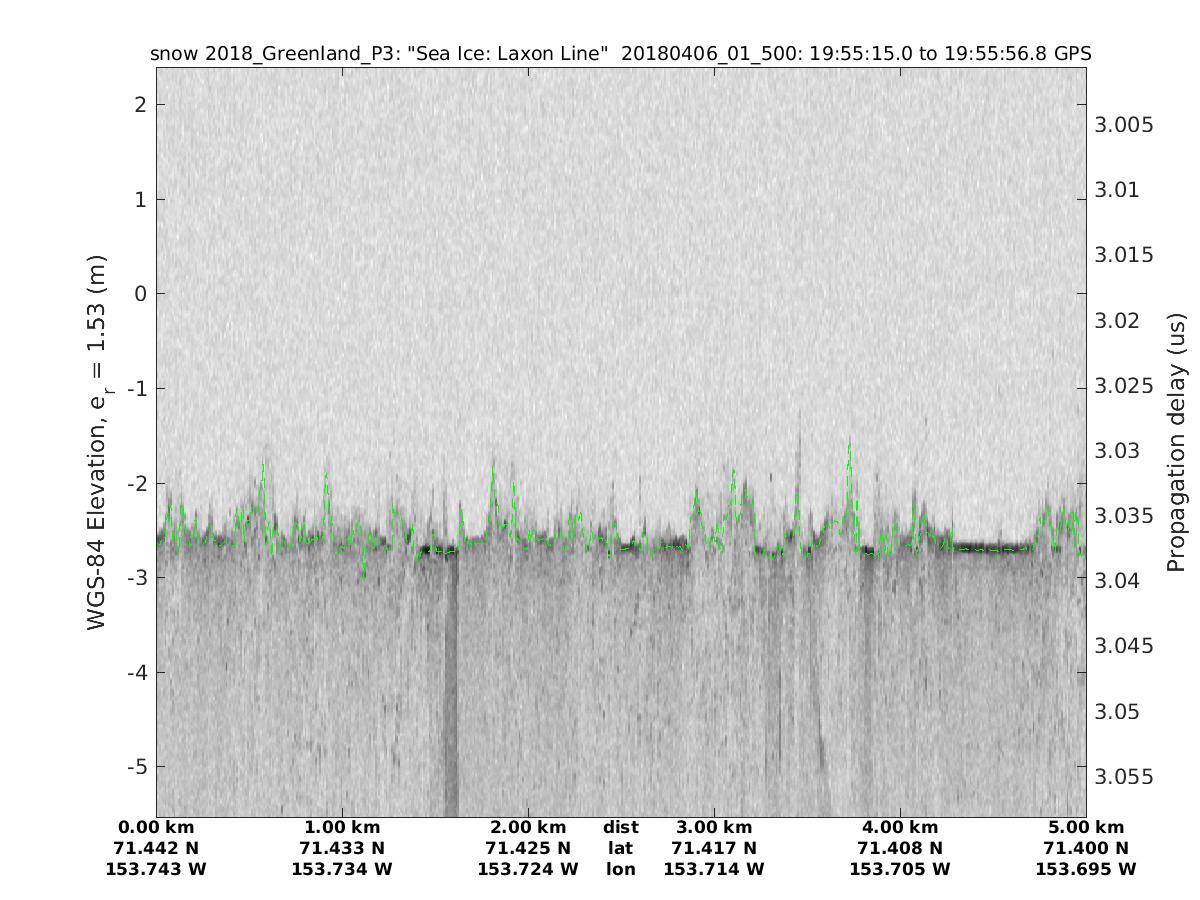This screenshot has width=1200, height=900.
Task: Click the 3.005 propagation delay tick label
Action: 1122,125
